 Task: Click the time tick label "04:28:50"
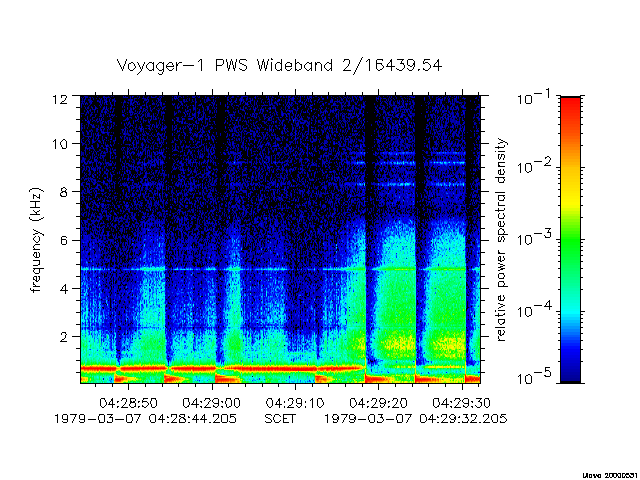128,403
